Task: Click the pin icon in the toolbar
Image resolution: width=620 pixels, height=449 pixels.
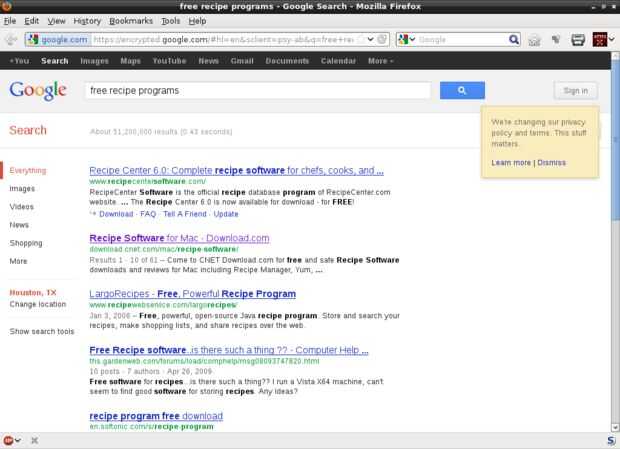Action: [556, 39]
